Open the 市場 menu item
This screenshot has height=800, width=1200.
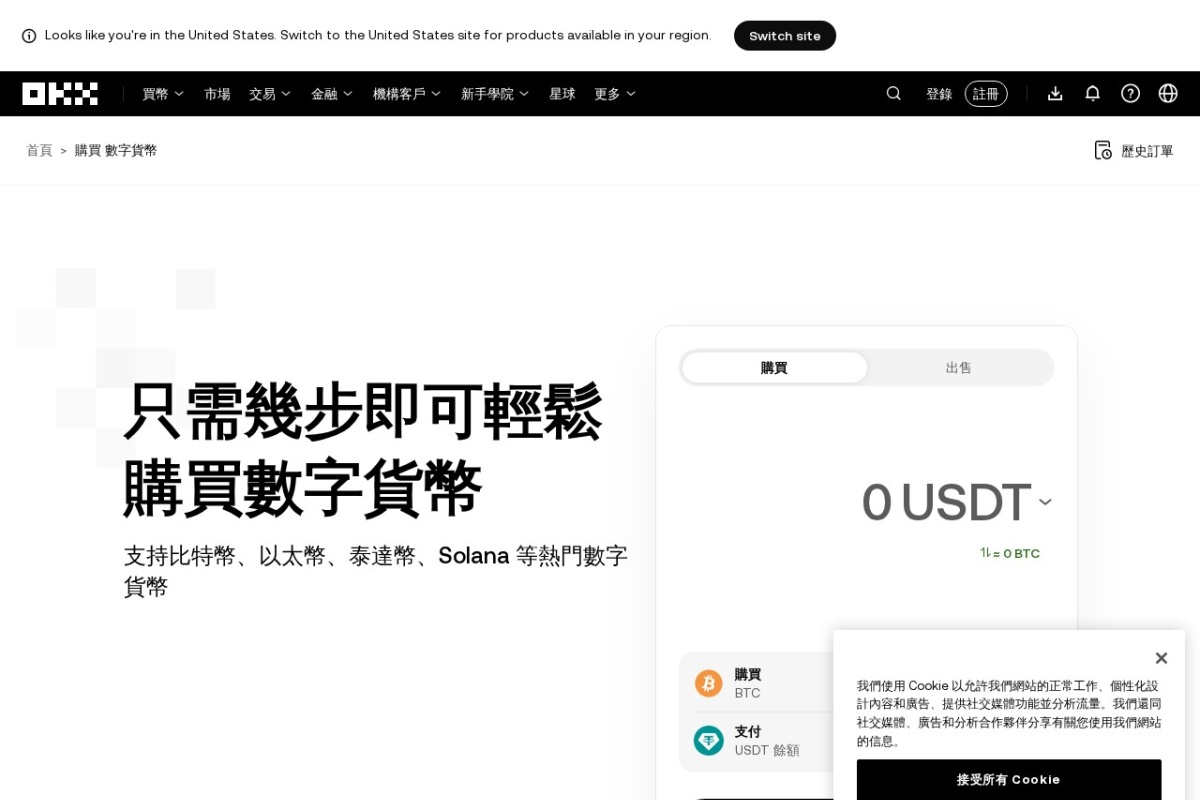(217, 94)
